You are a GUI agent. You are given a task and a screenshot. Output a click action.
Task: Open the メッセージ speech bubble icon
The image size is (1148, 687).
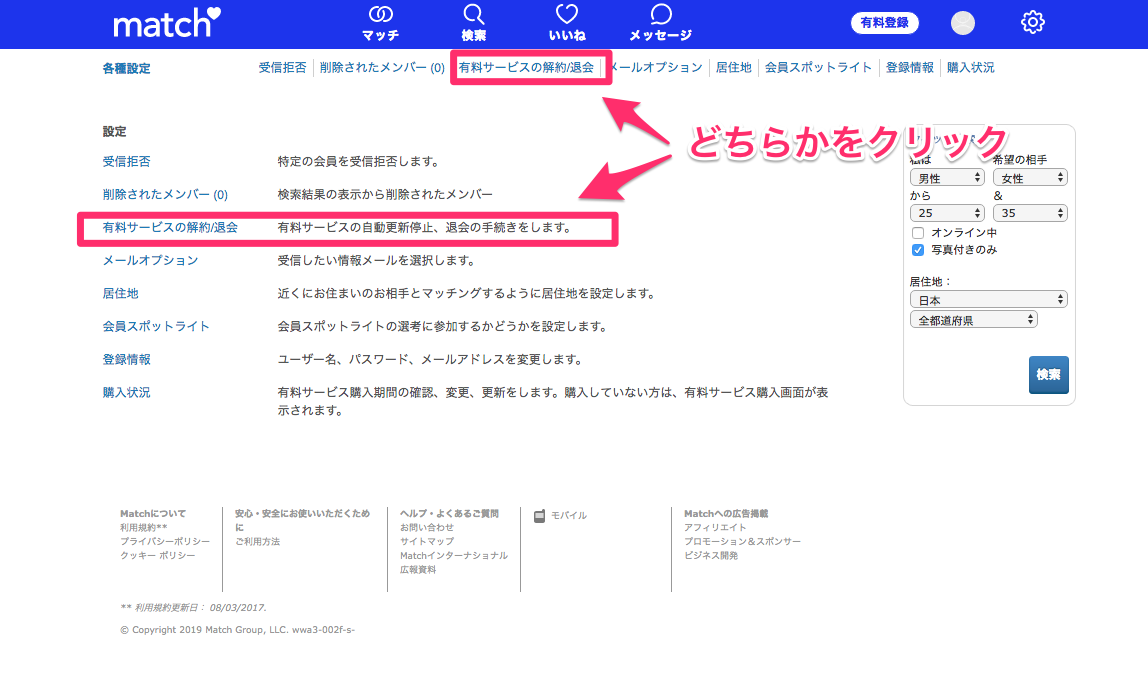pos(660,14)
